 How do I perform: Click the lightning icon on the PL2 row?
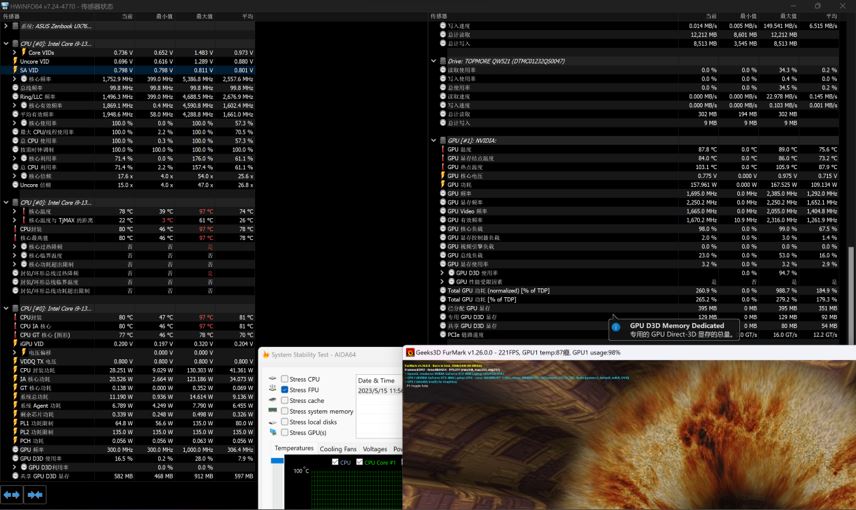(x=15, y=432)
